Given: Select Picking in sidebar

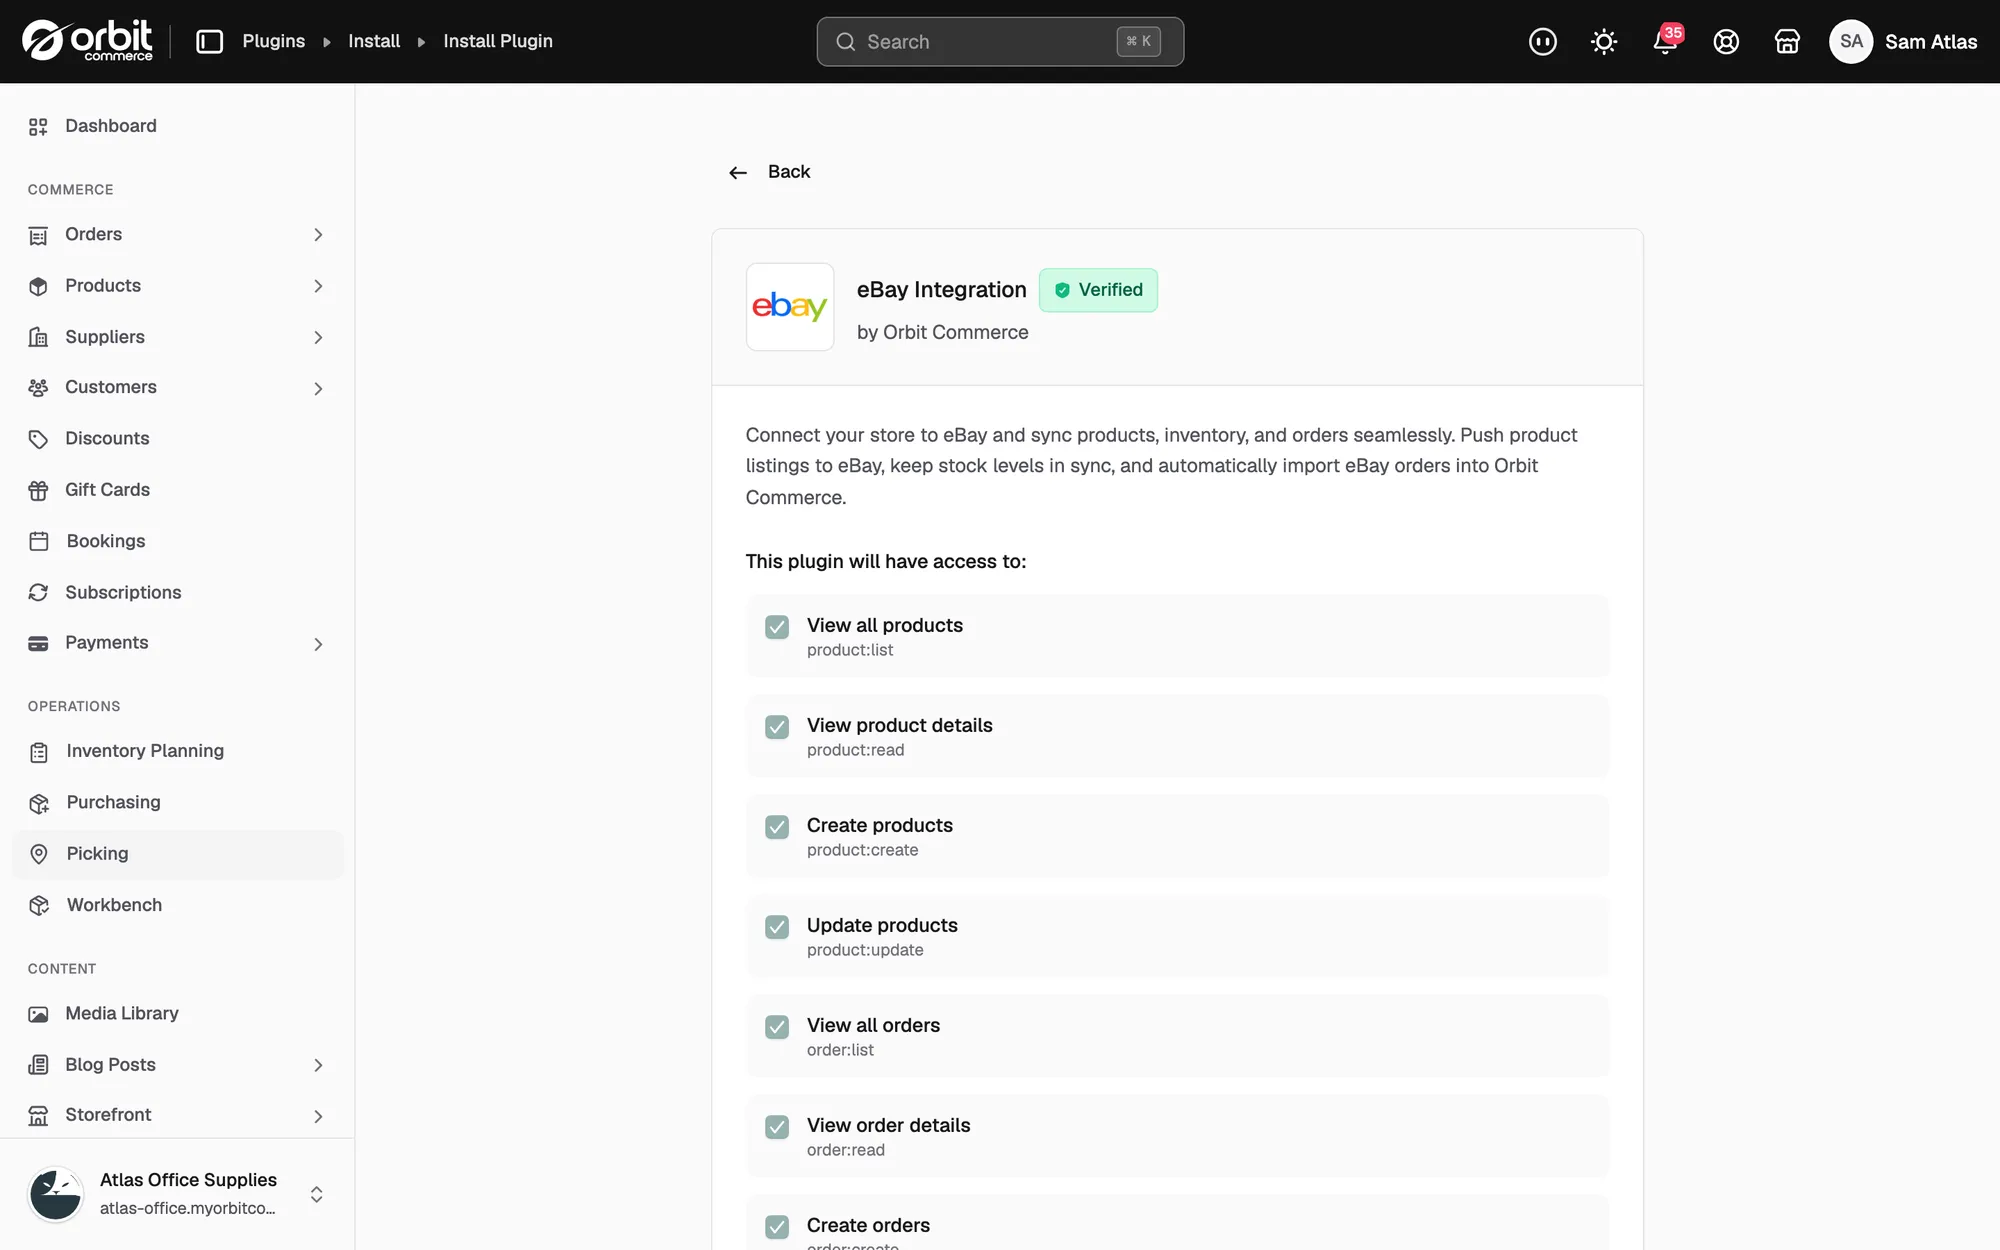Looking at the screenshot, I should tap(178, 854).
